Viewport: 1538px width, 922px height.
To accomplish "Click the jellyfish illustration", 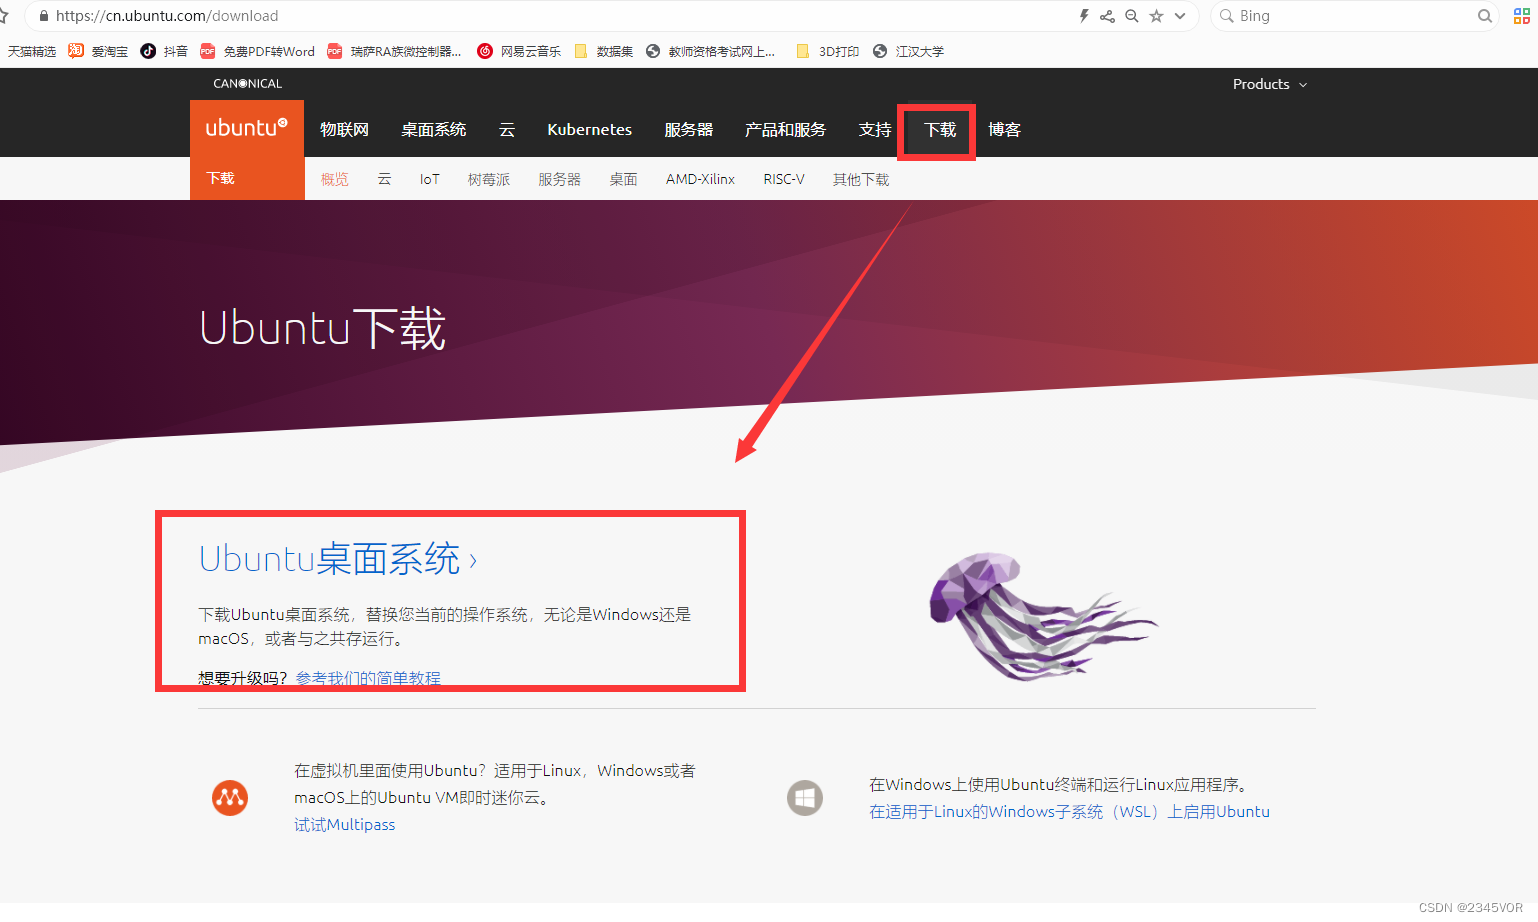I will [1042, 616].
